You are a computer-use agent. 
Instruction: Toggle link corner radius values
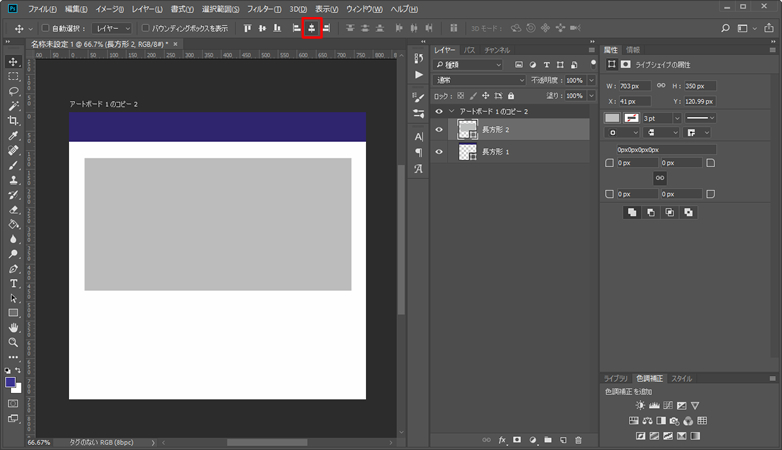pyautogui.click(x=660, y=178)
